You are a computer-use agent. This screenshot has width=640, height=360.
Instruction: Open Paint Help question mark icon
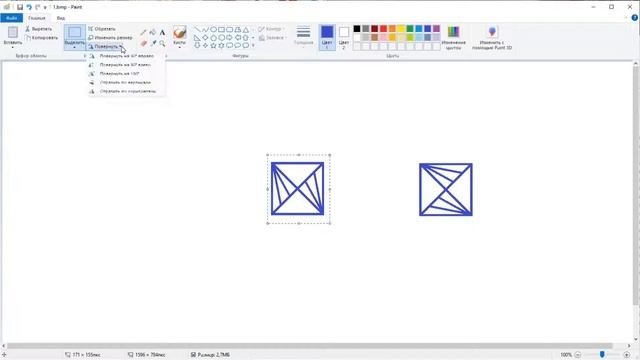pos(635,18)
